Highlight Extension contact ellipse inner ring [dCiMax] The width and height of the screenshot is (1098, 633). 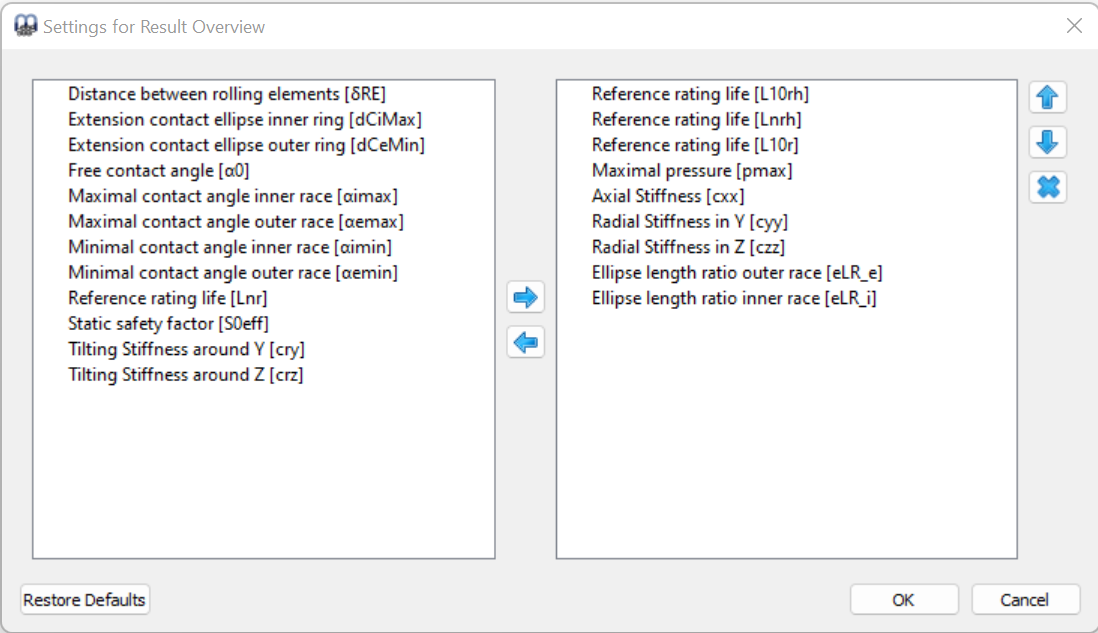tap(245, 120)
